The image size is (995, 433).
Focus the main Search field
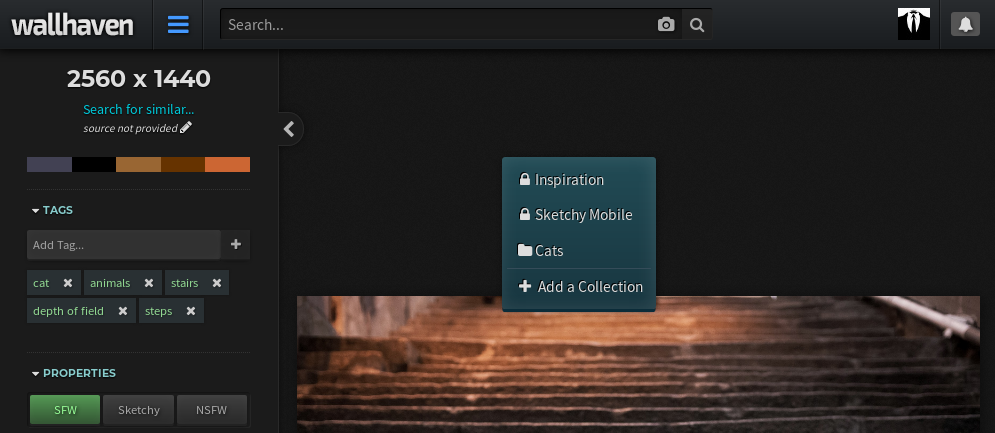point(438,25)
